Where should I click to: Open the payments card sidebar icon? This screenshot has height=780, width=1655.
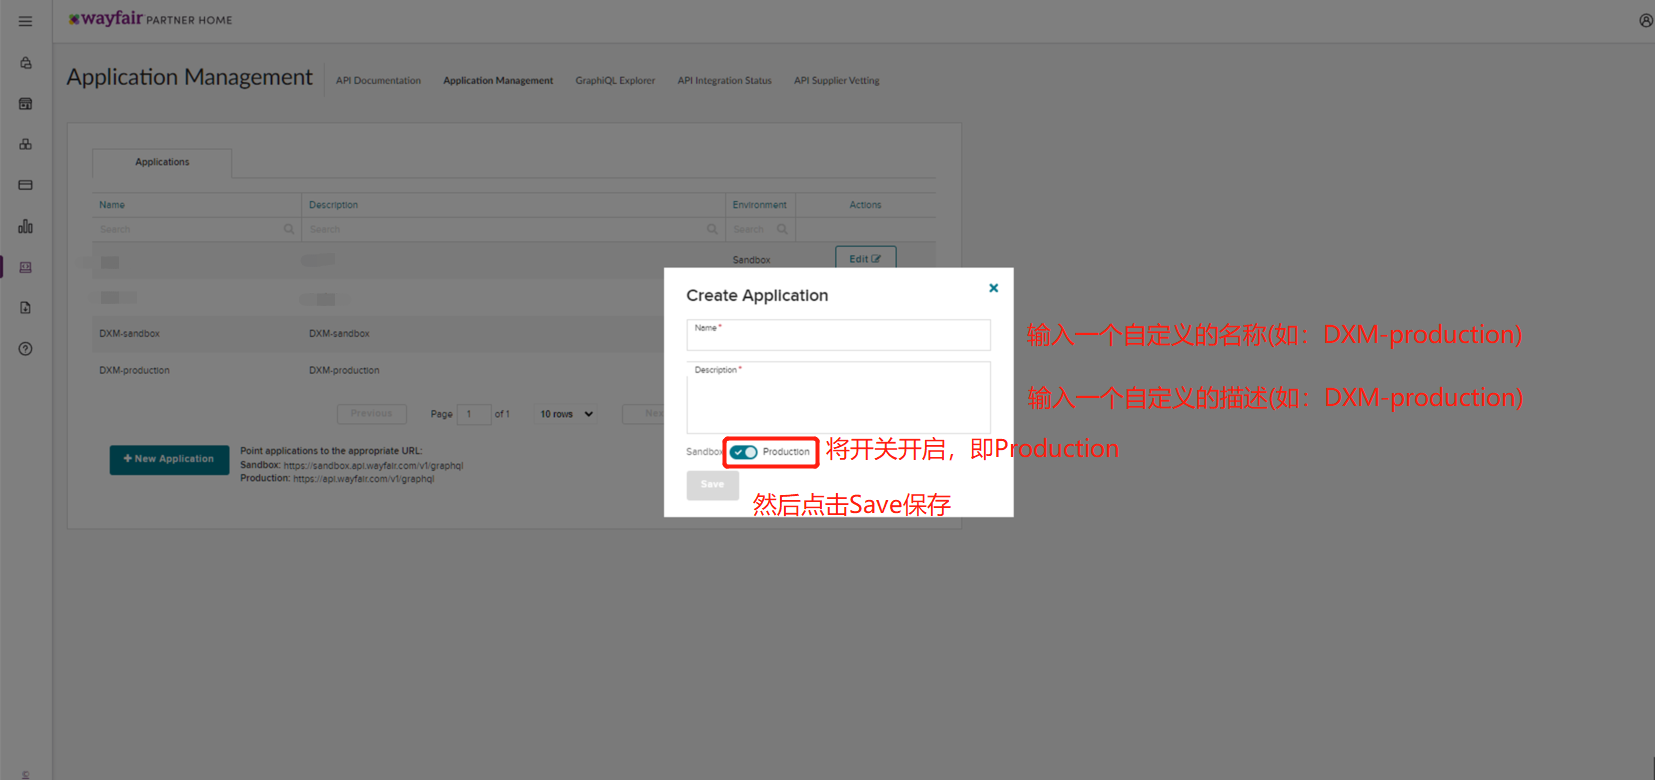pos(26,185)
